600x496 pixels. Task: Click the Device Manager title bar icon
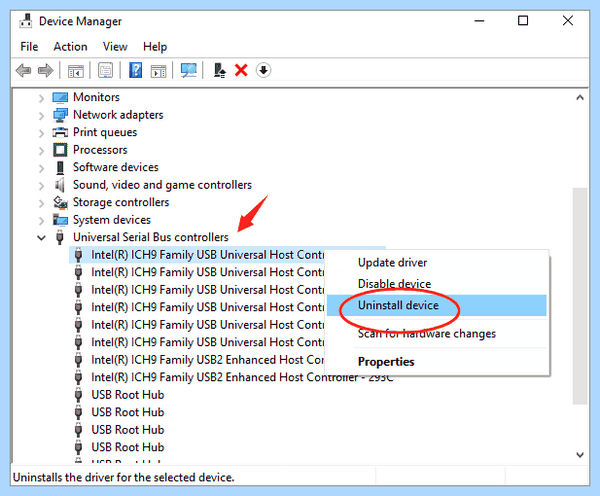(26, 21)
